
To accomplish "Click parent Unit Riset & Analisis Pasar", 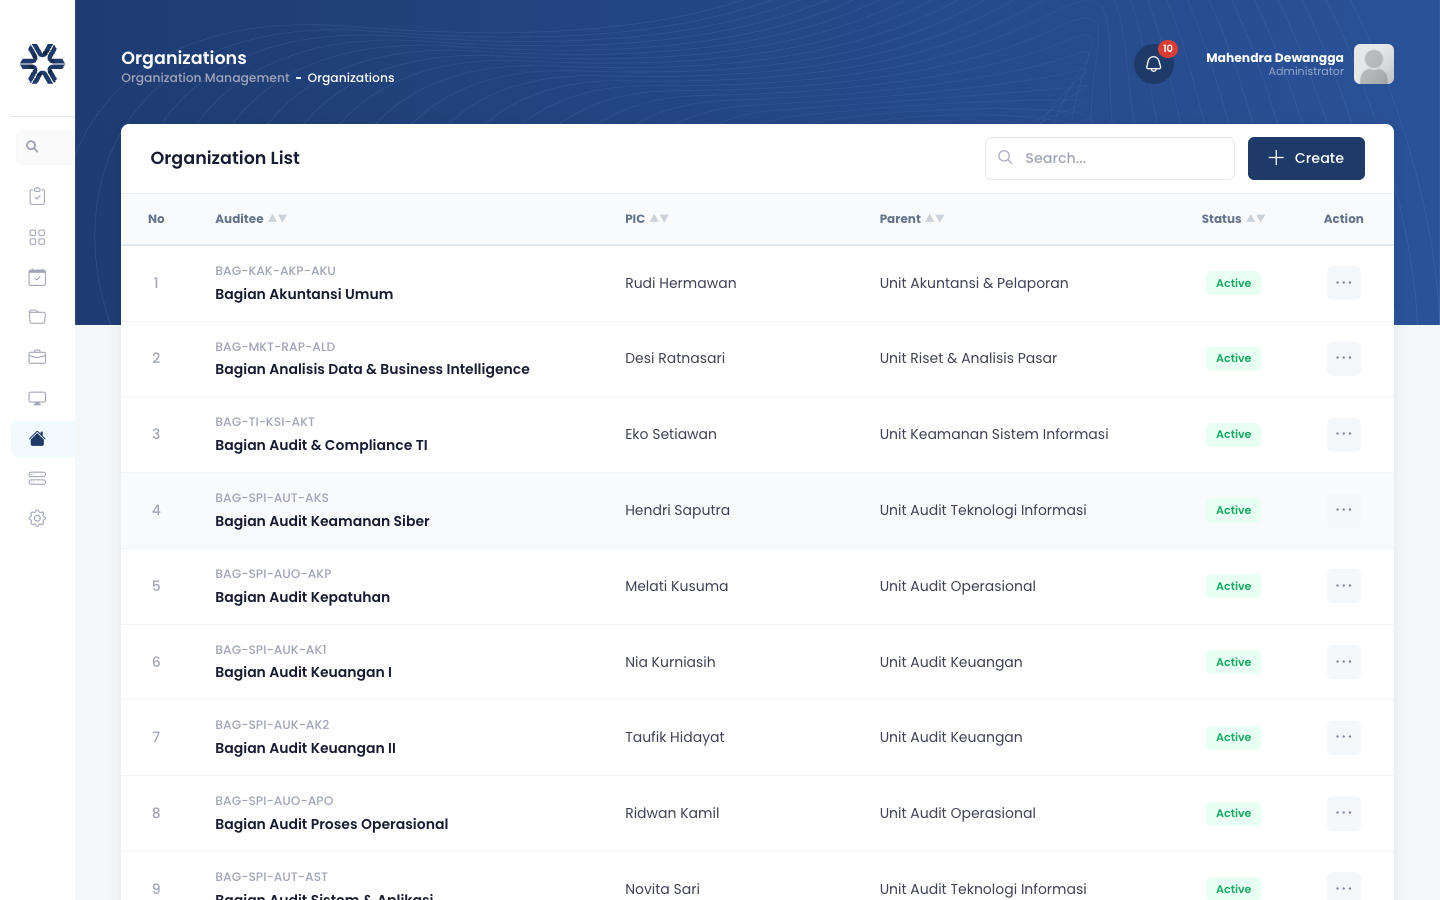I will [x=968, y=358].
